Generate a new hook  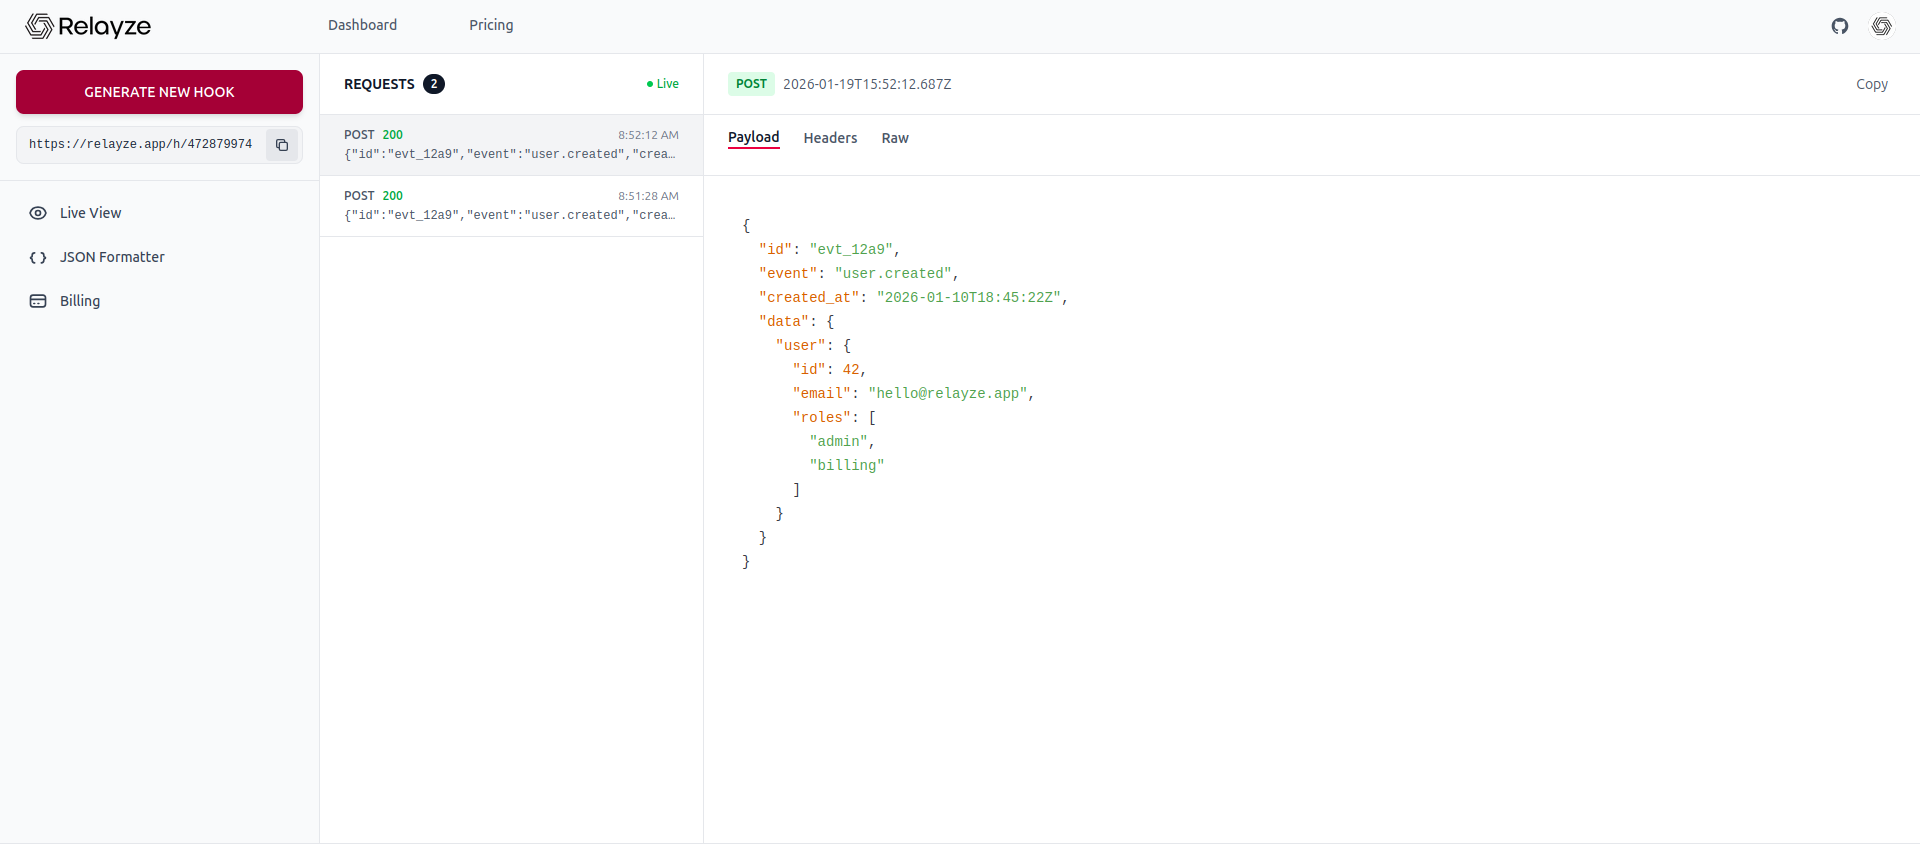click(159, 92)
